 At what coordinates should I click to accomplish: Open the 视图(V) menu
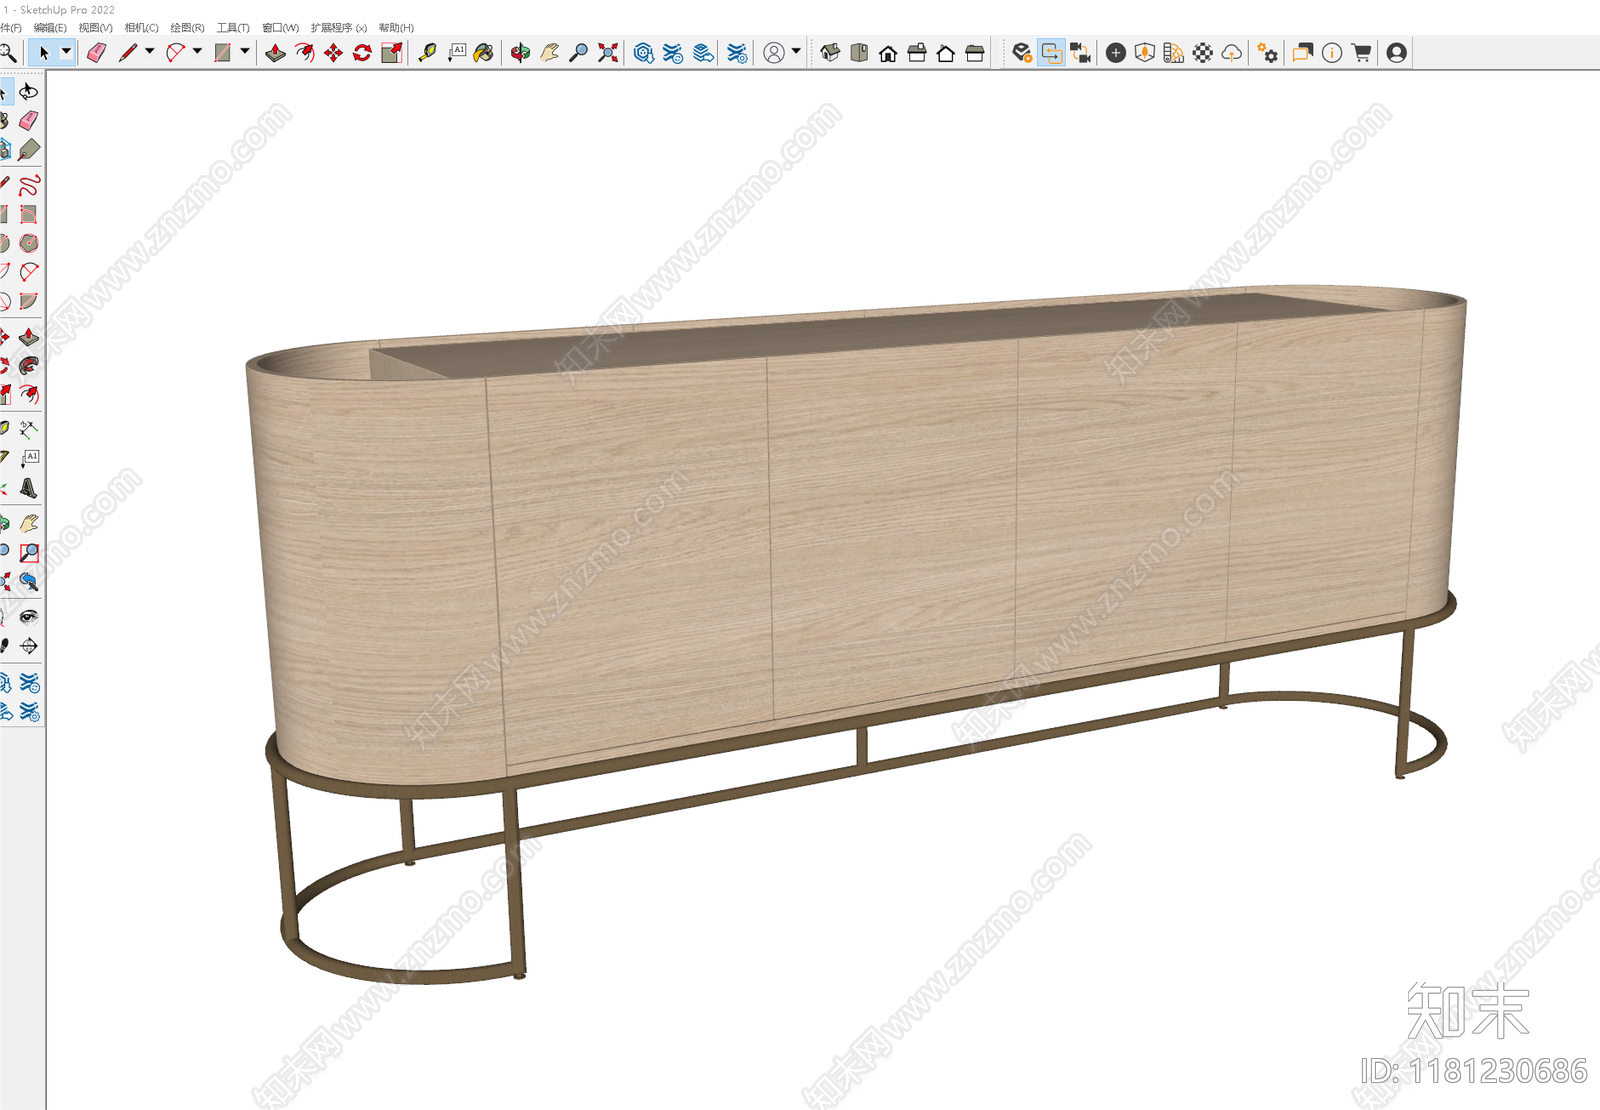point(96,28)
